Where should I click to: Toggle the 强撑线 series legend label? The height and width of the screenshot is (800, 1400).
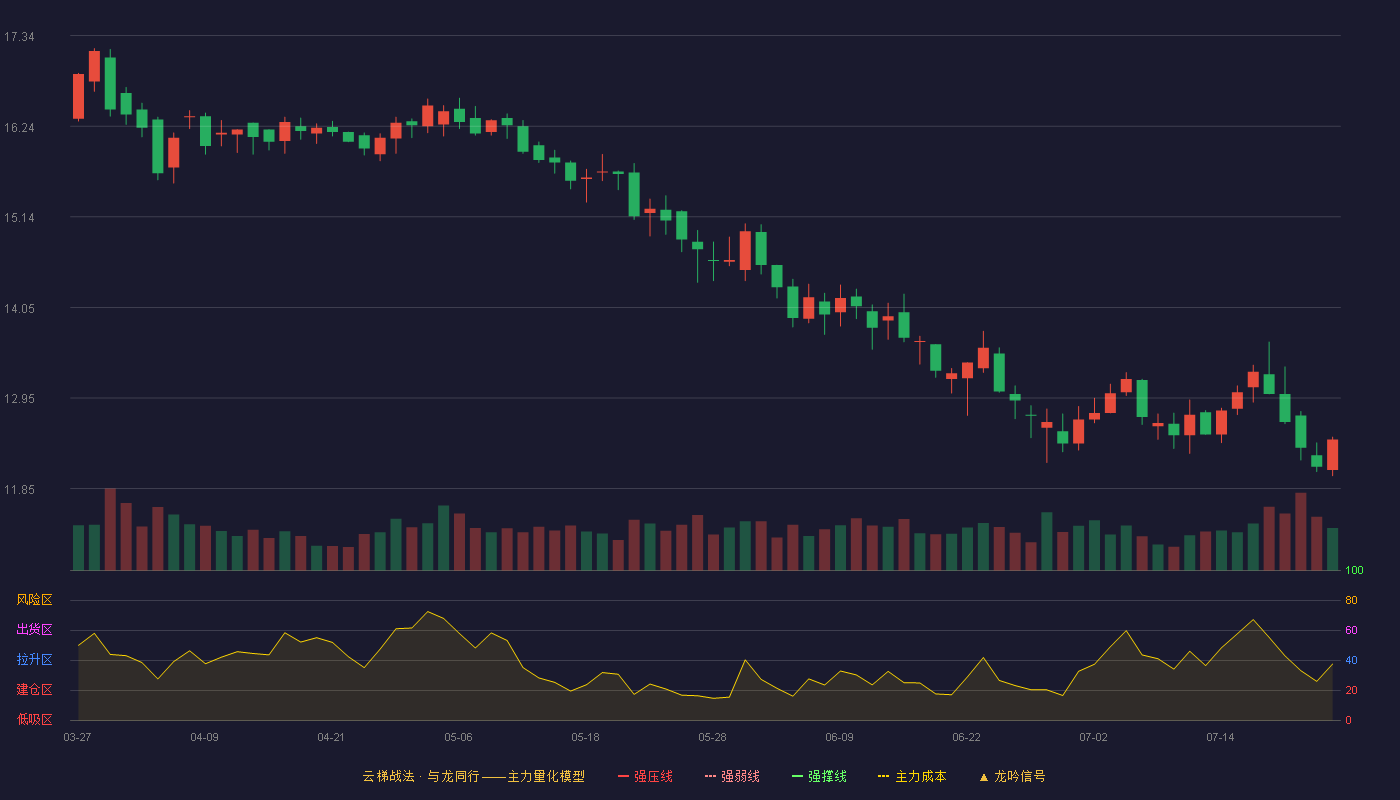(x=827, y=776)
